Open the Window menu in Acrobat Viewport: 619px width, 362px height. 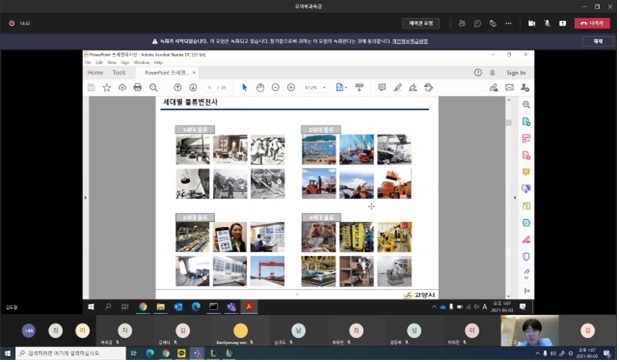[x=141, y=62]
